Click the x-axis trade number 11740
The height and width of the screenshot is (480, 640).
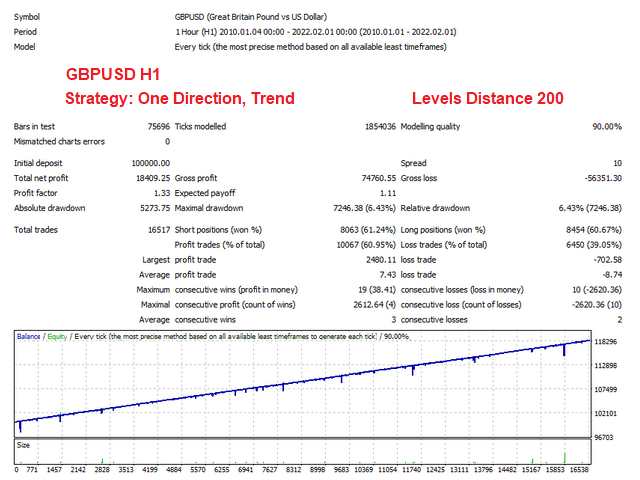(412, 470)
